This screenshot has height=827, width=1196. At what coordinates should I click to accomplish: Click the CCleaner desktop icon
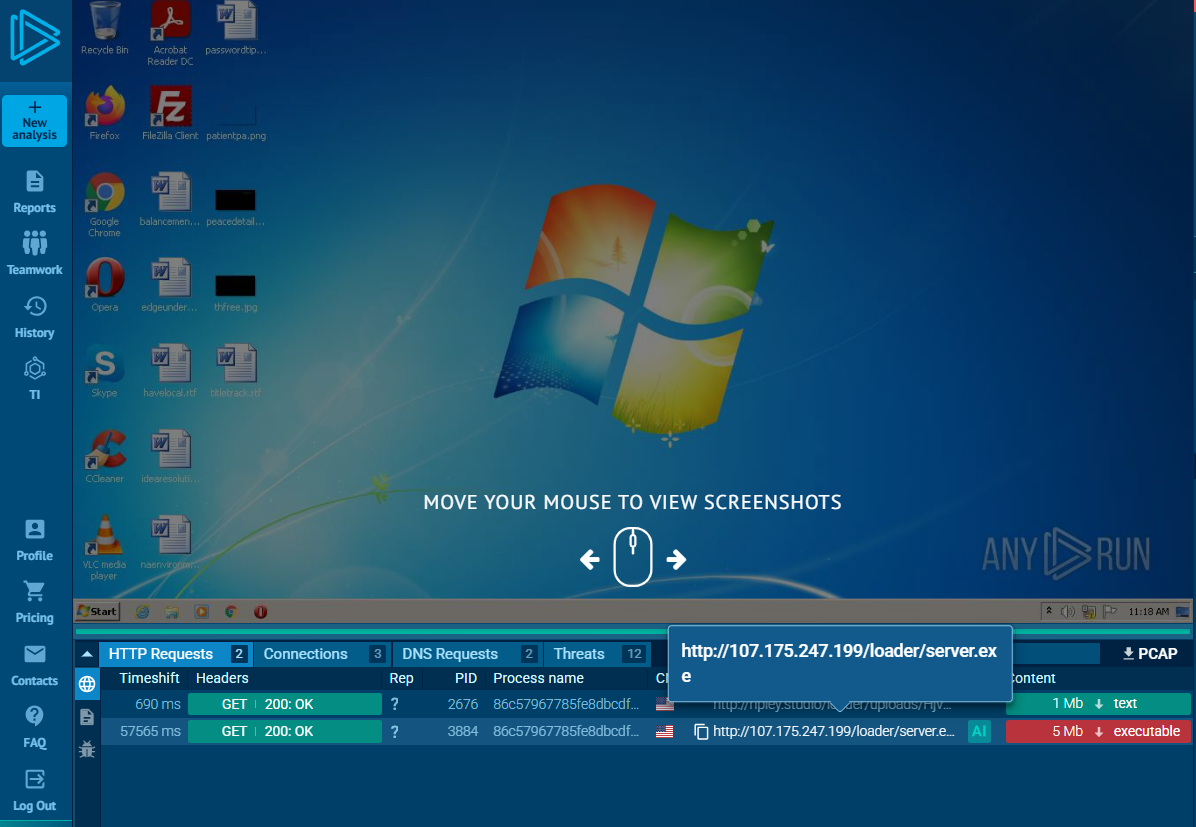104,456
